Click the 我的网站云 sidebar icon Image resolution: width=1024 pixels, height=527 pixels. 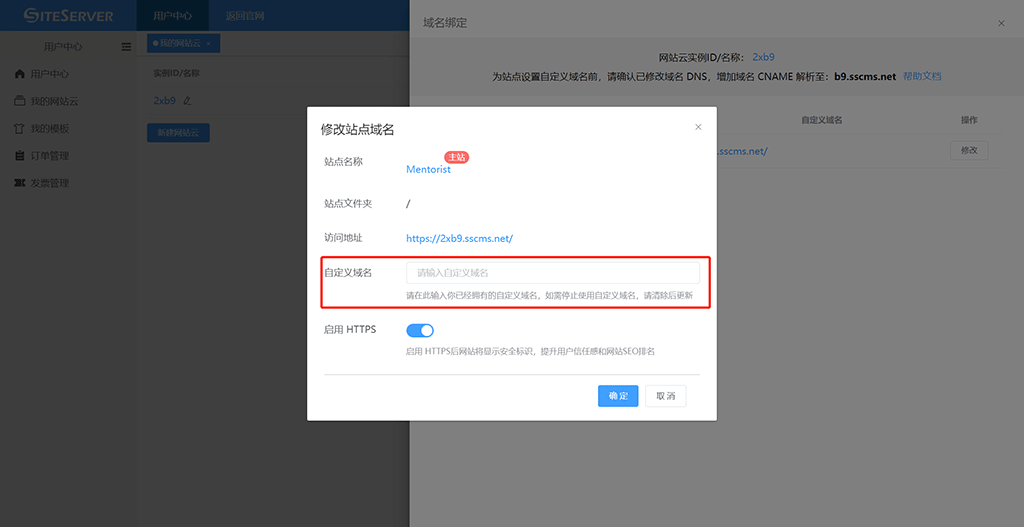(20, 102)
